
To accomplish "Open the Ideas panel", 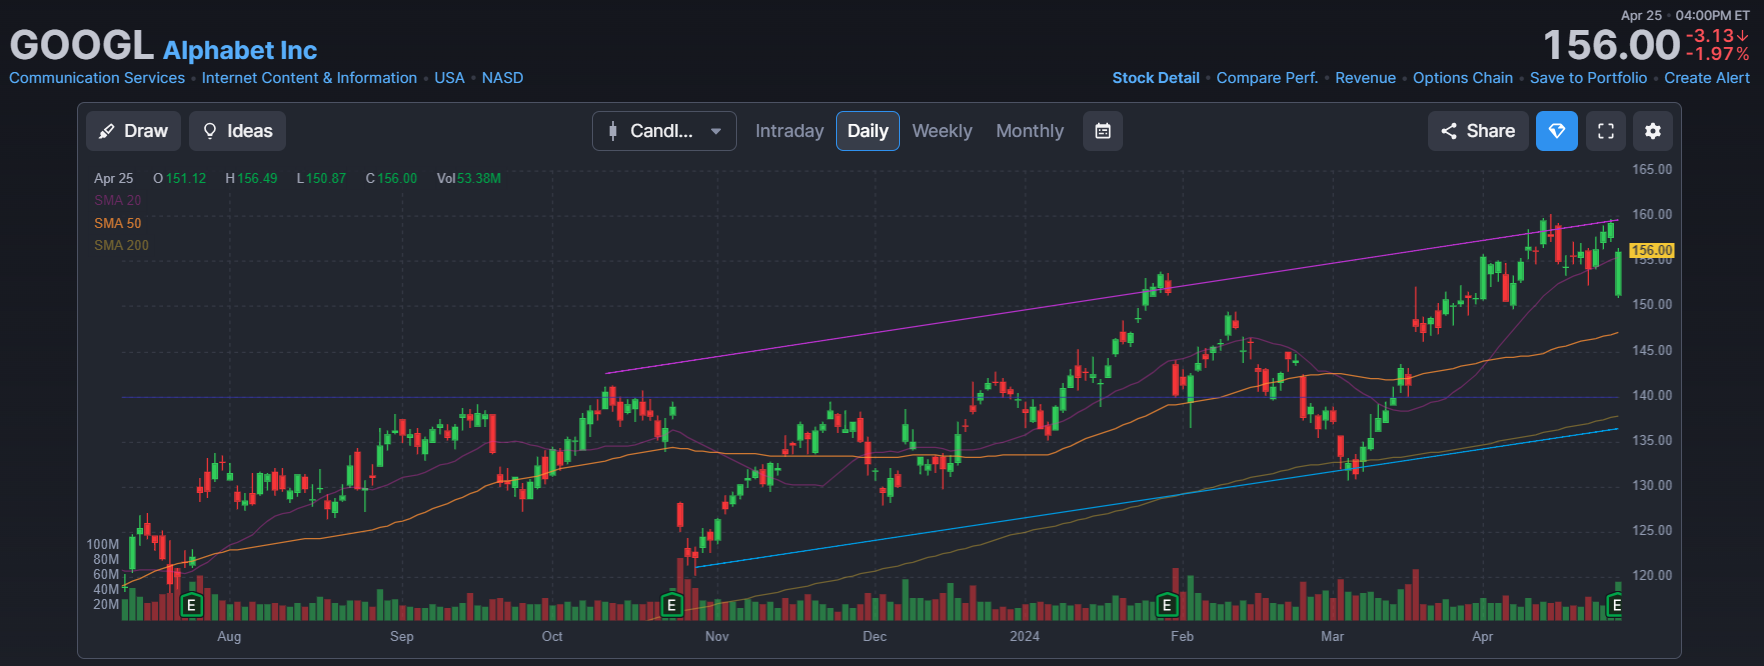I will point(238,131).
